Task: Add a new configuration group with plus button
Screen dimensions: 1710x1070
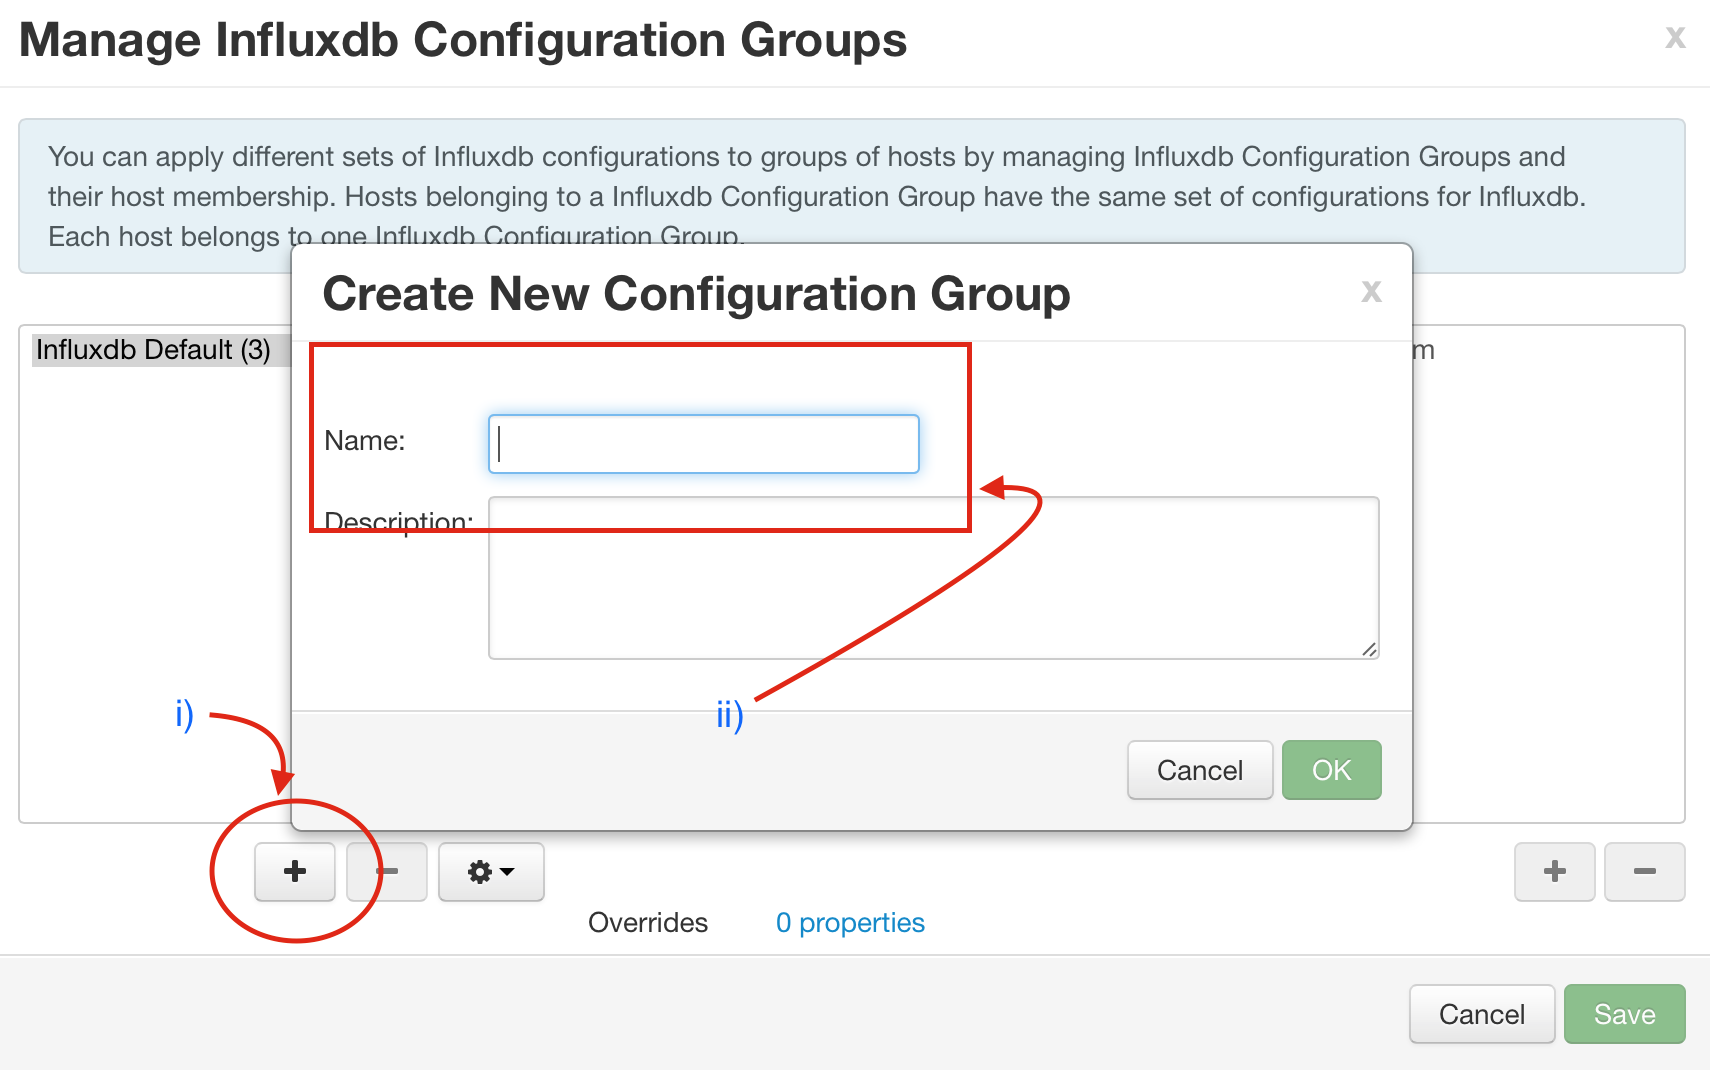Action: pos(294,872)
